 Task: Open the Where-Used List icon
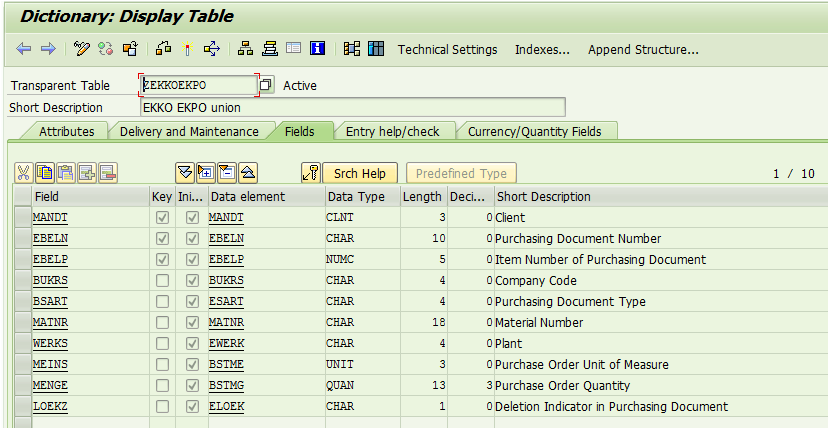click(212, 49)
